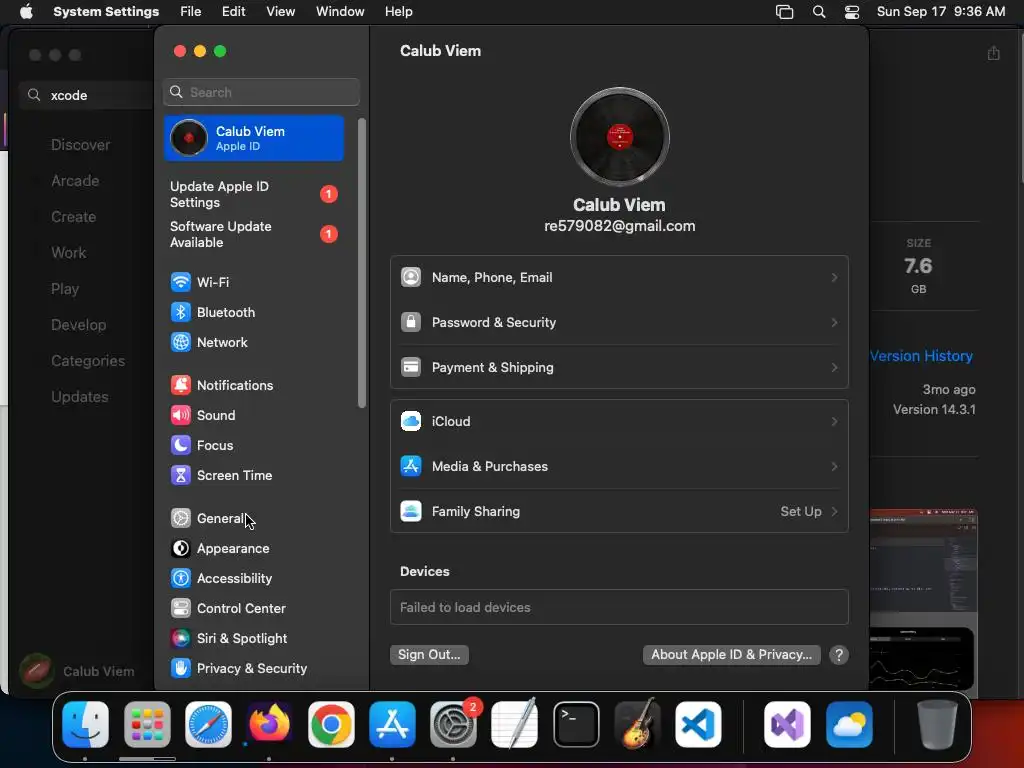Open the Help menu

tap(398, 12)
